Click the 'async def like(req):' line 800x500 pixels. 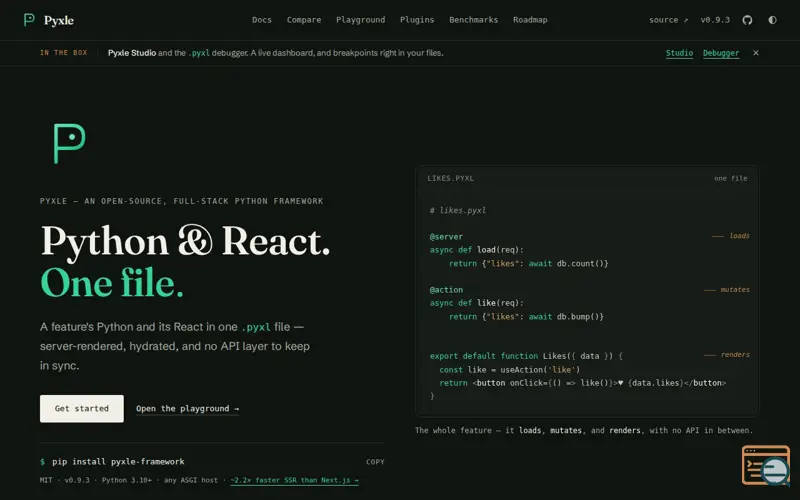(477, 303)
